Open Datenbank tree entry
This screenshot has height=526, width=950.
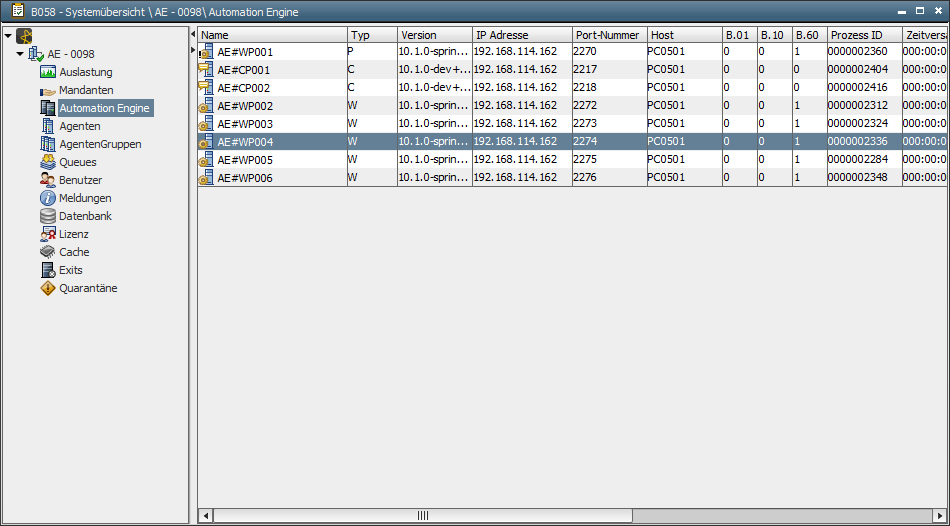85,216
